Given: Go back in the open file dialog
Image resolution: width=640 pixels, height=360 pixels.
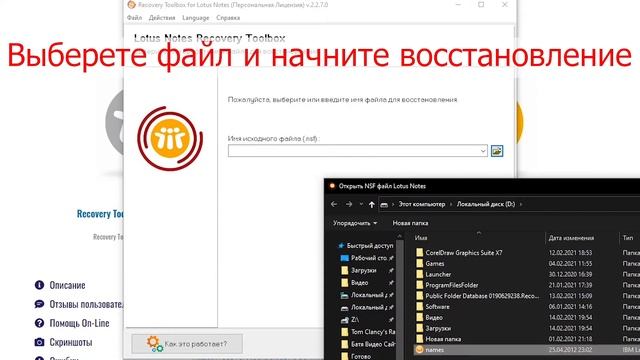Looking at the screenshot, I should (x=334, y=204).
